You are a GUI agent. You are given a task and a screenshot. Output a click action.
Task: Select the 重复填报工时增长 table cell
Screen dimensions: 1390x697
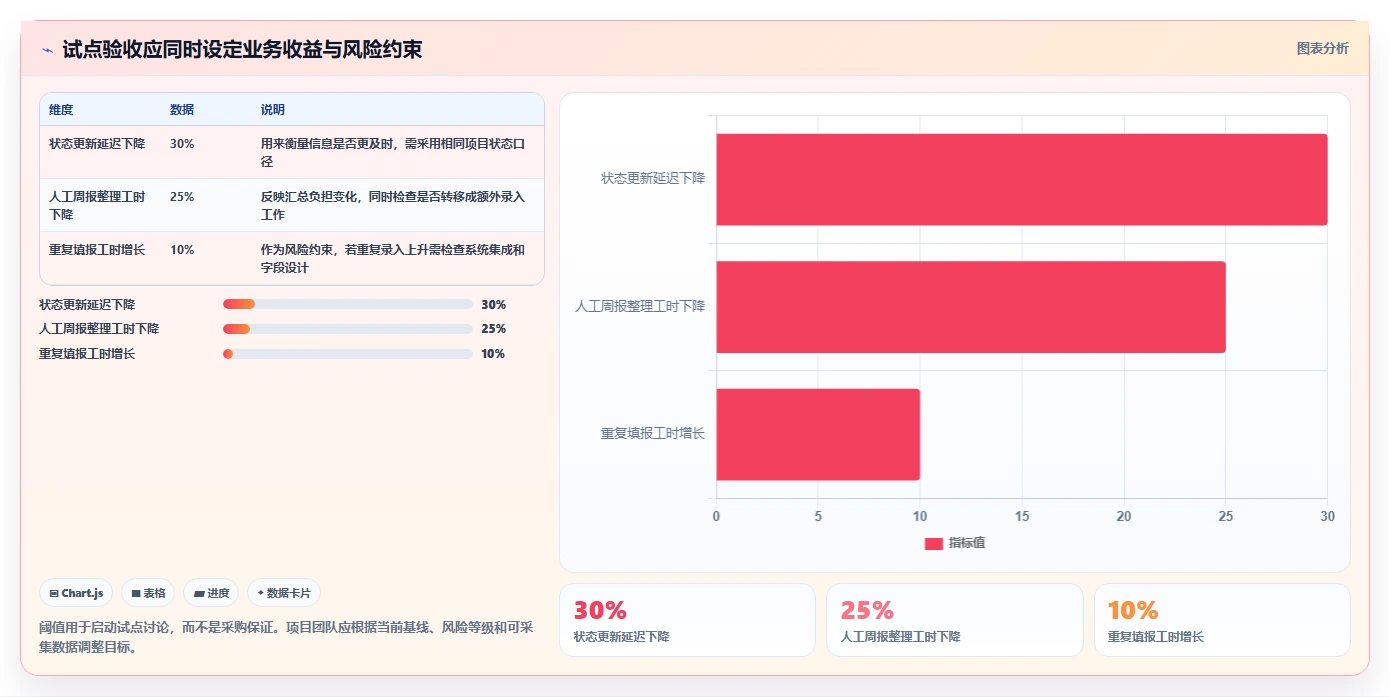click(x=97, y=250)
